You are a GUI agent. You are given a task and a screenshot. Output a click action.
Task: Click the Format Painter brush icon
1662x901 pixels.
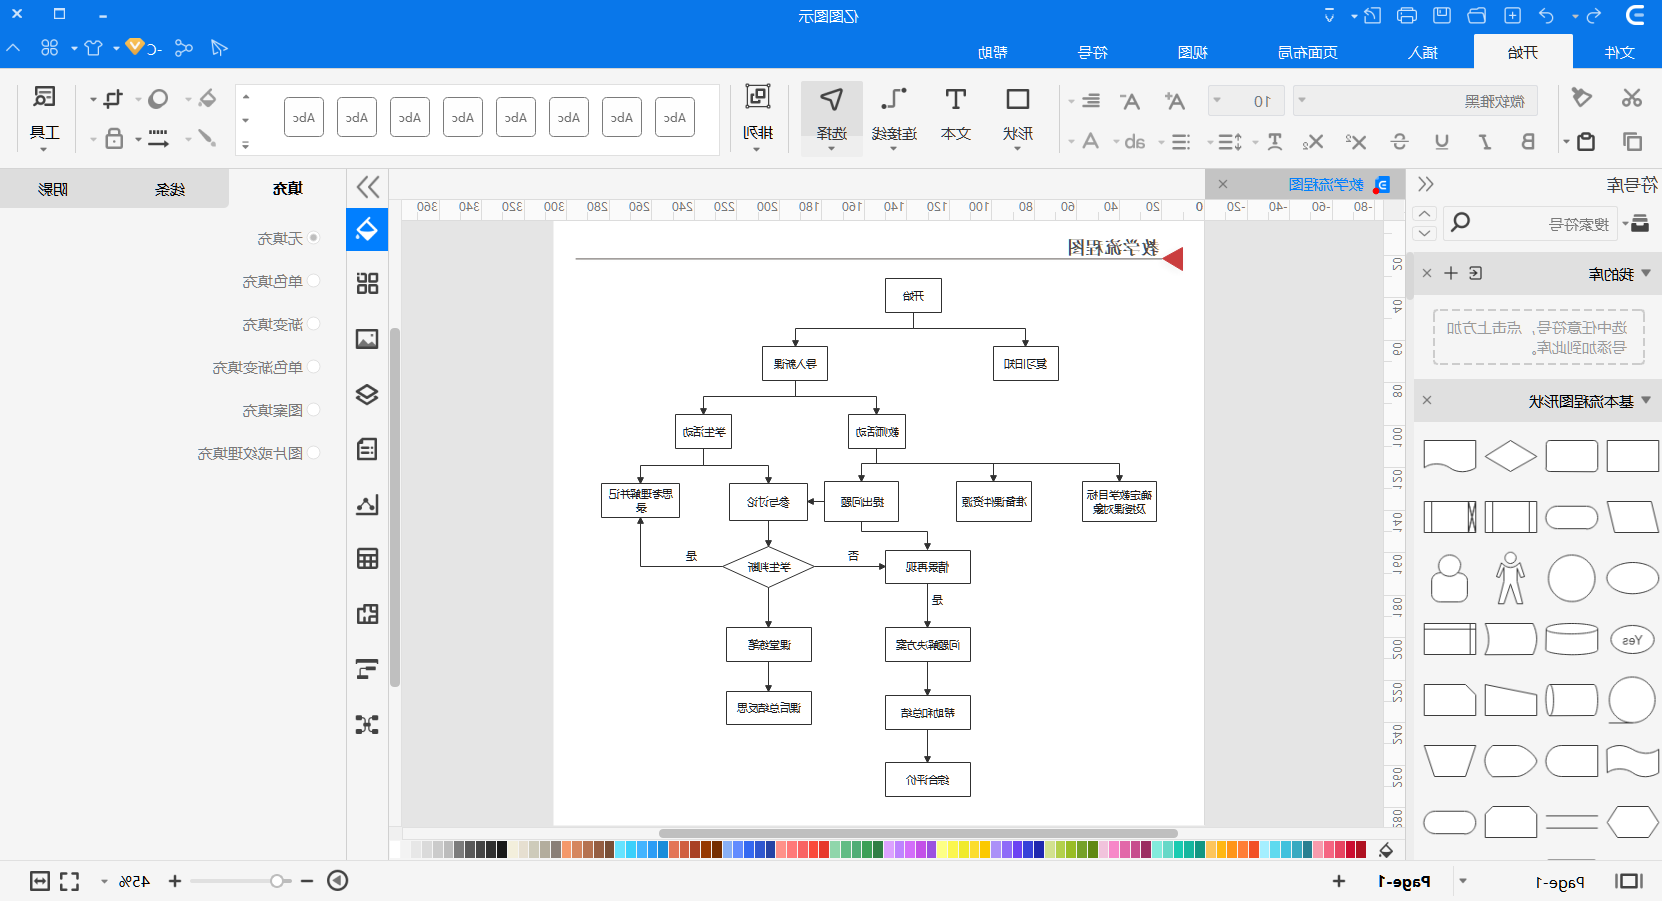click(1581, 98)
